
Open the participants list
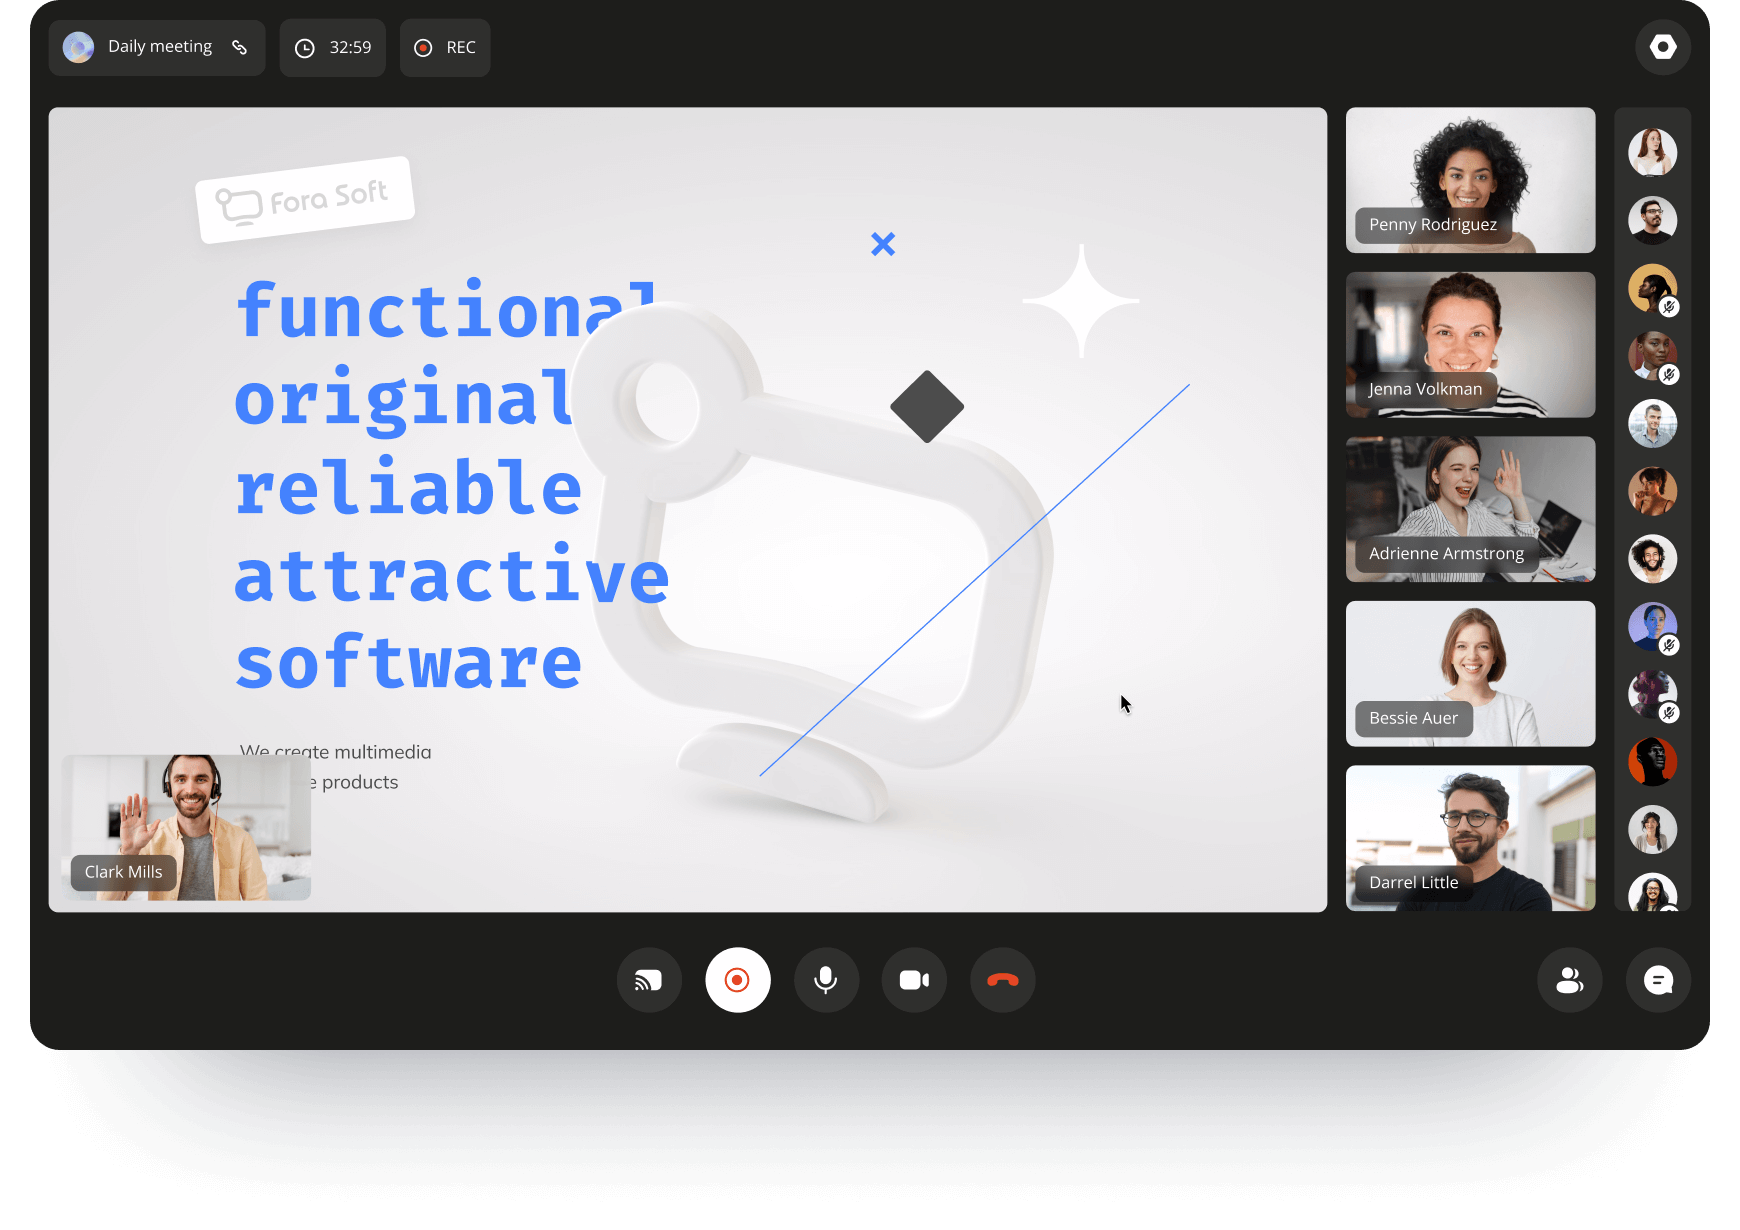pos(1570,980)
